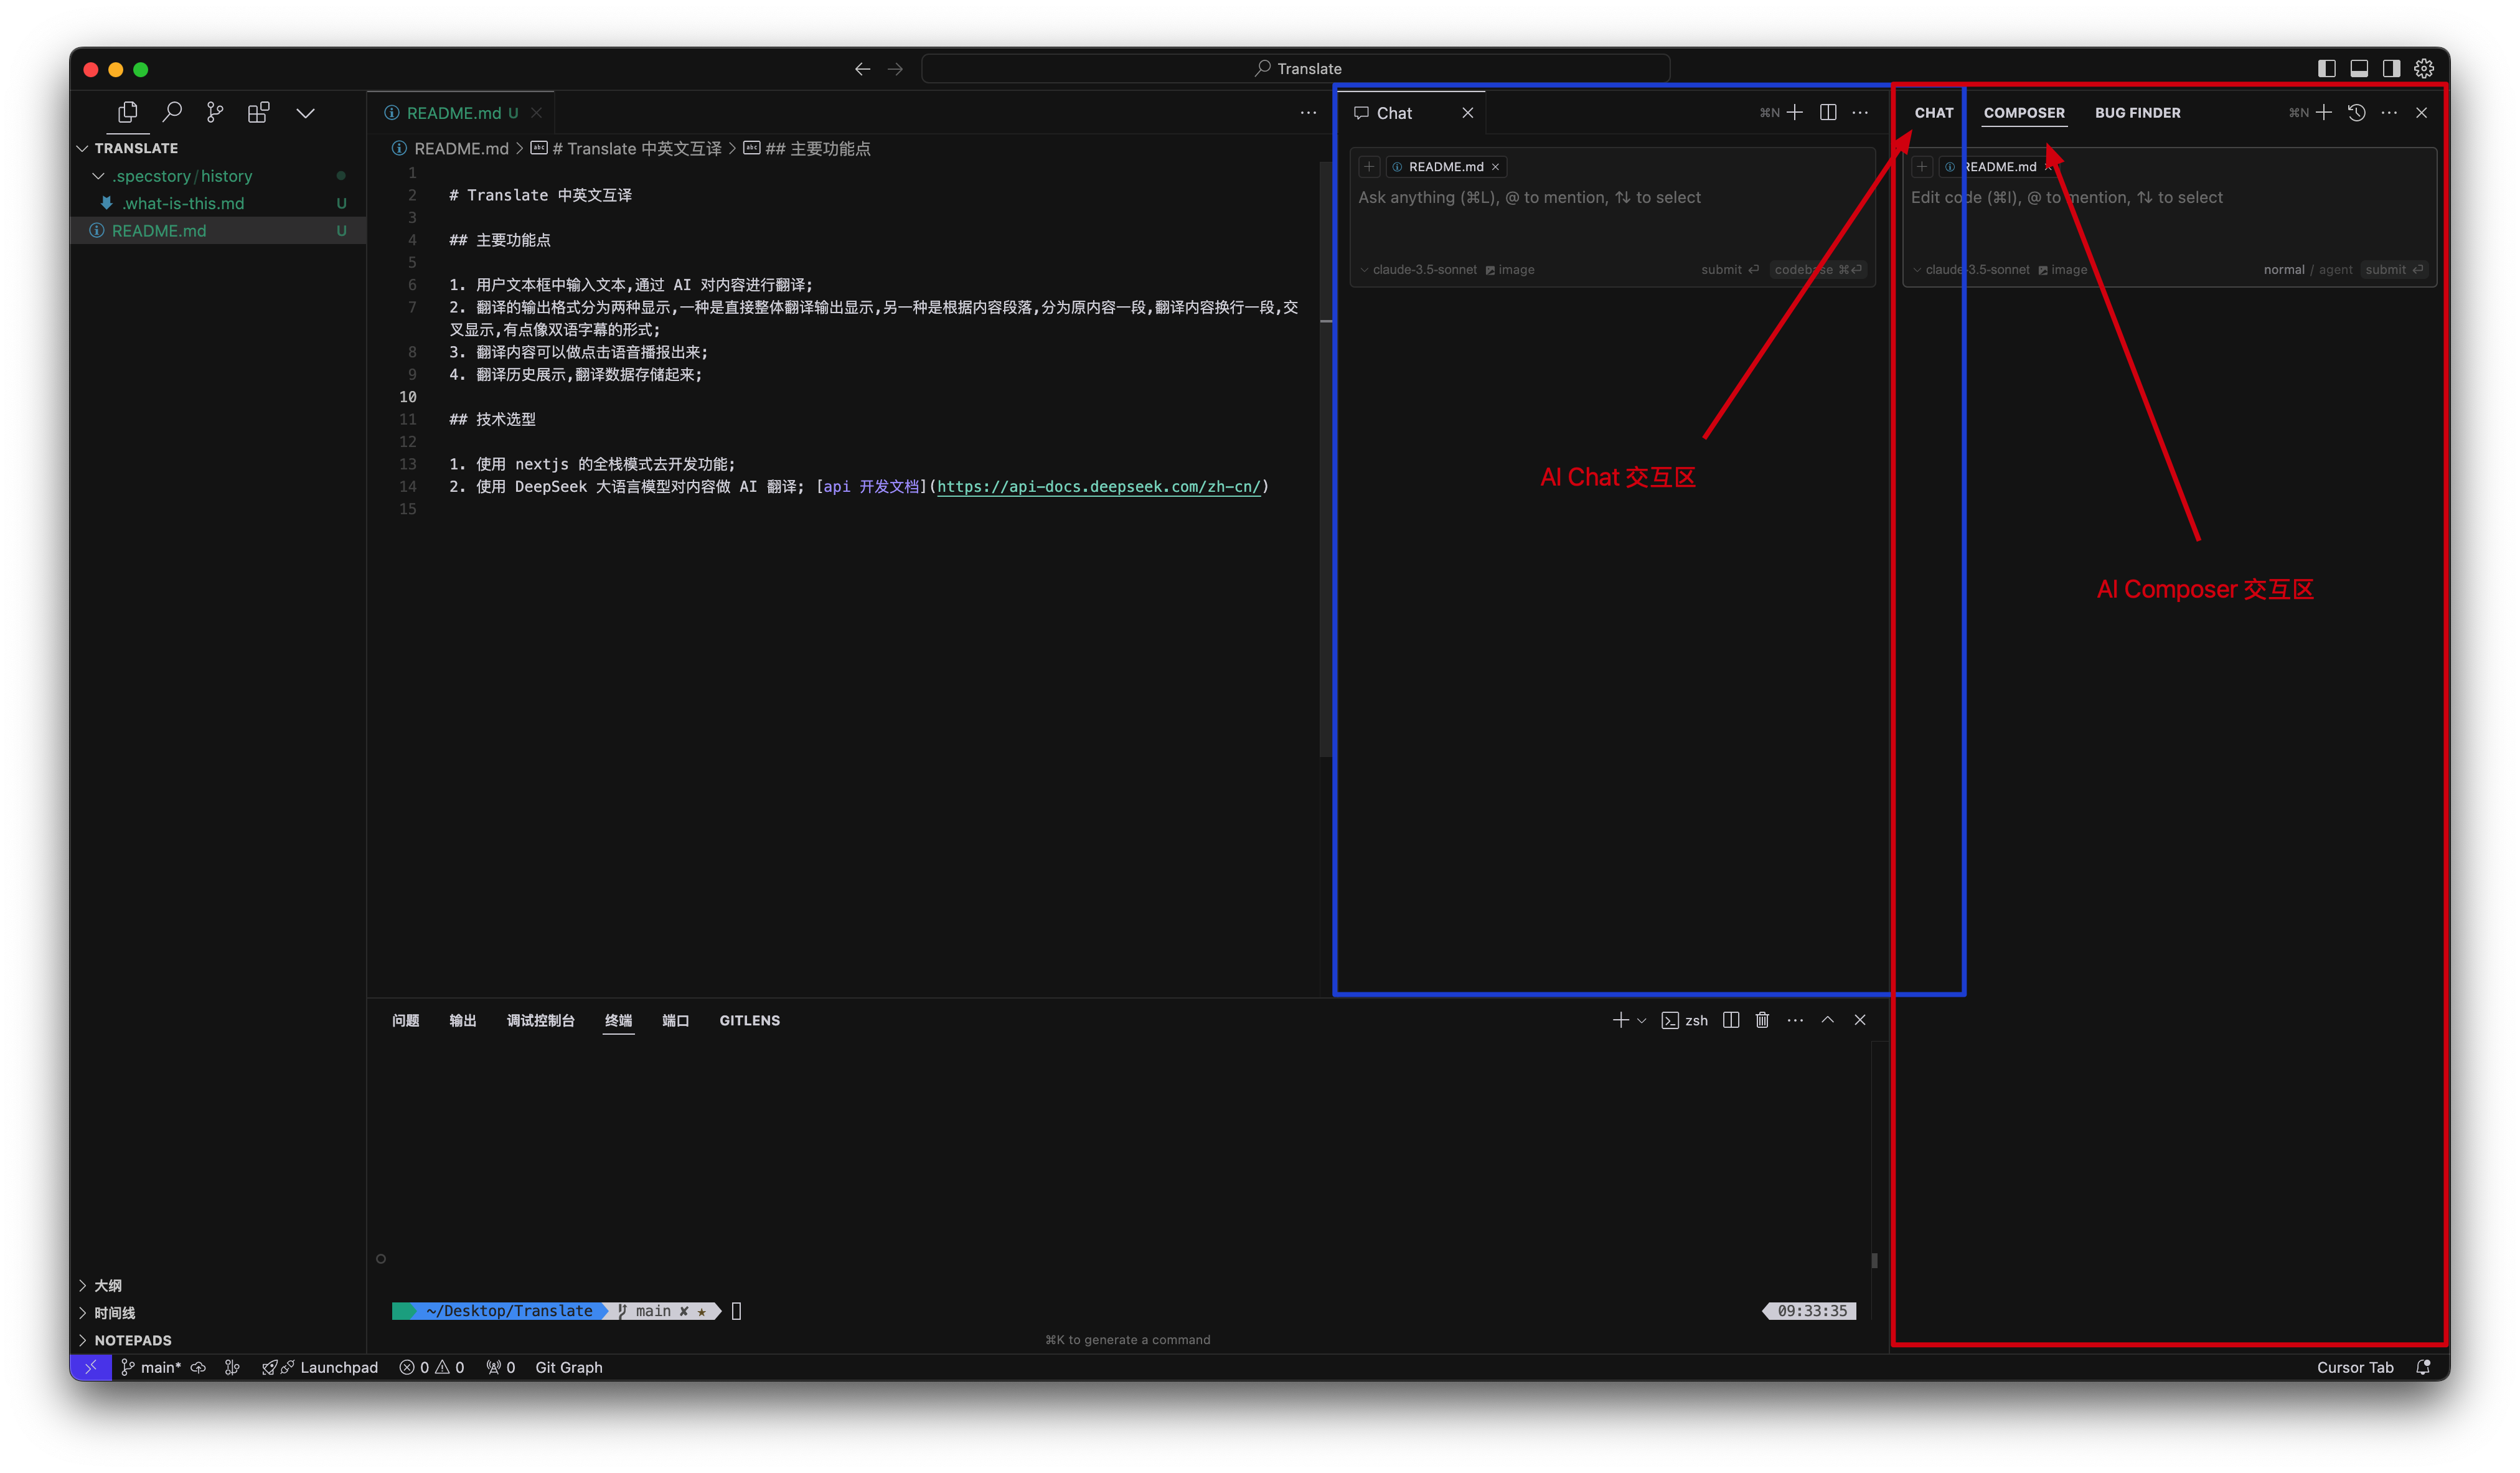This screenshot has height=1473, width=2520.
Task: Open settings gear in the title bar
Action: point(2424,68)
